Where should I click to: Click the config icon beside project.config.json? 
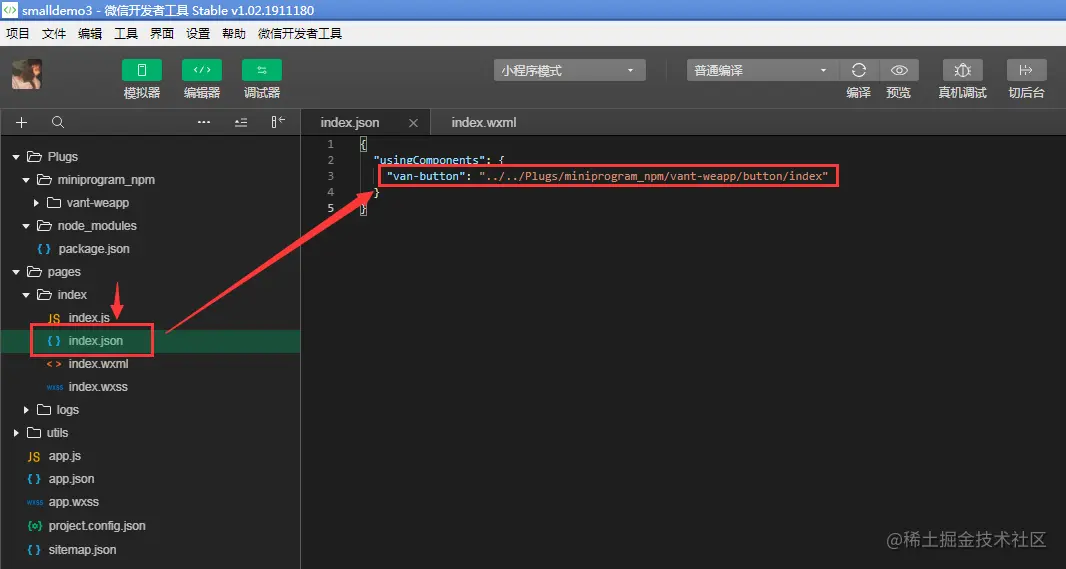pyautogui.click(x=35, y=525)
